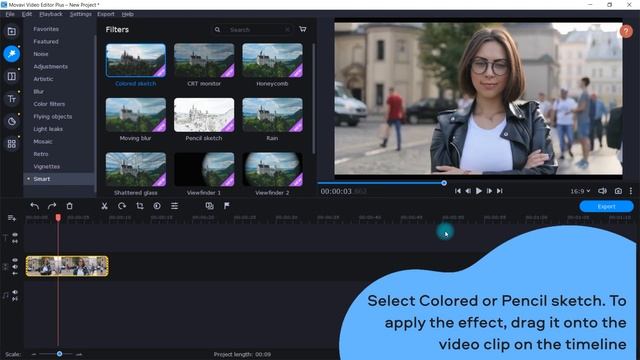Select the CRT monitor filter thumbnail
640x360 pixels.
pyautogui.click(x=204, y=60)
